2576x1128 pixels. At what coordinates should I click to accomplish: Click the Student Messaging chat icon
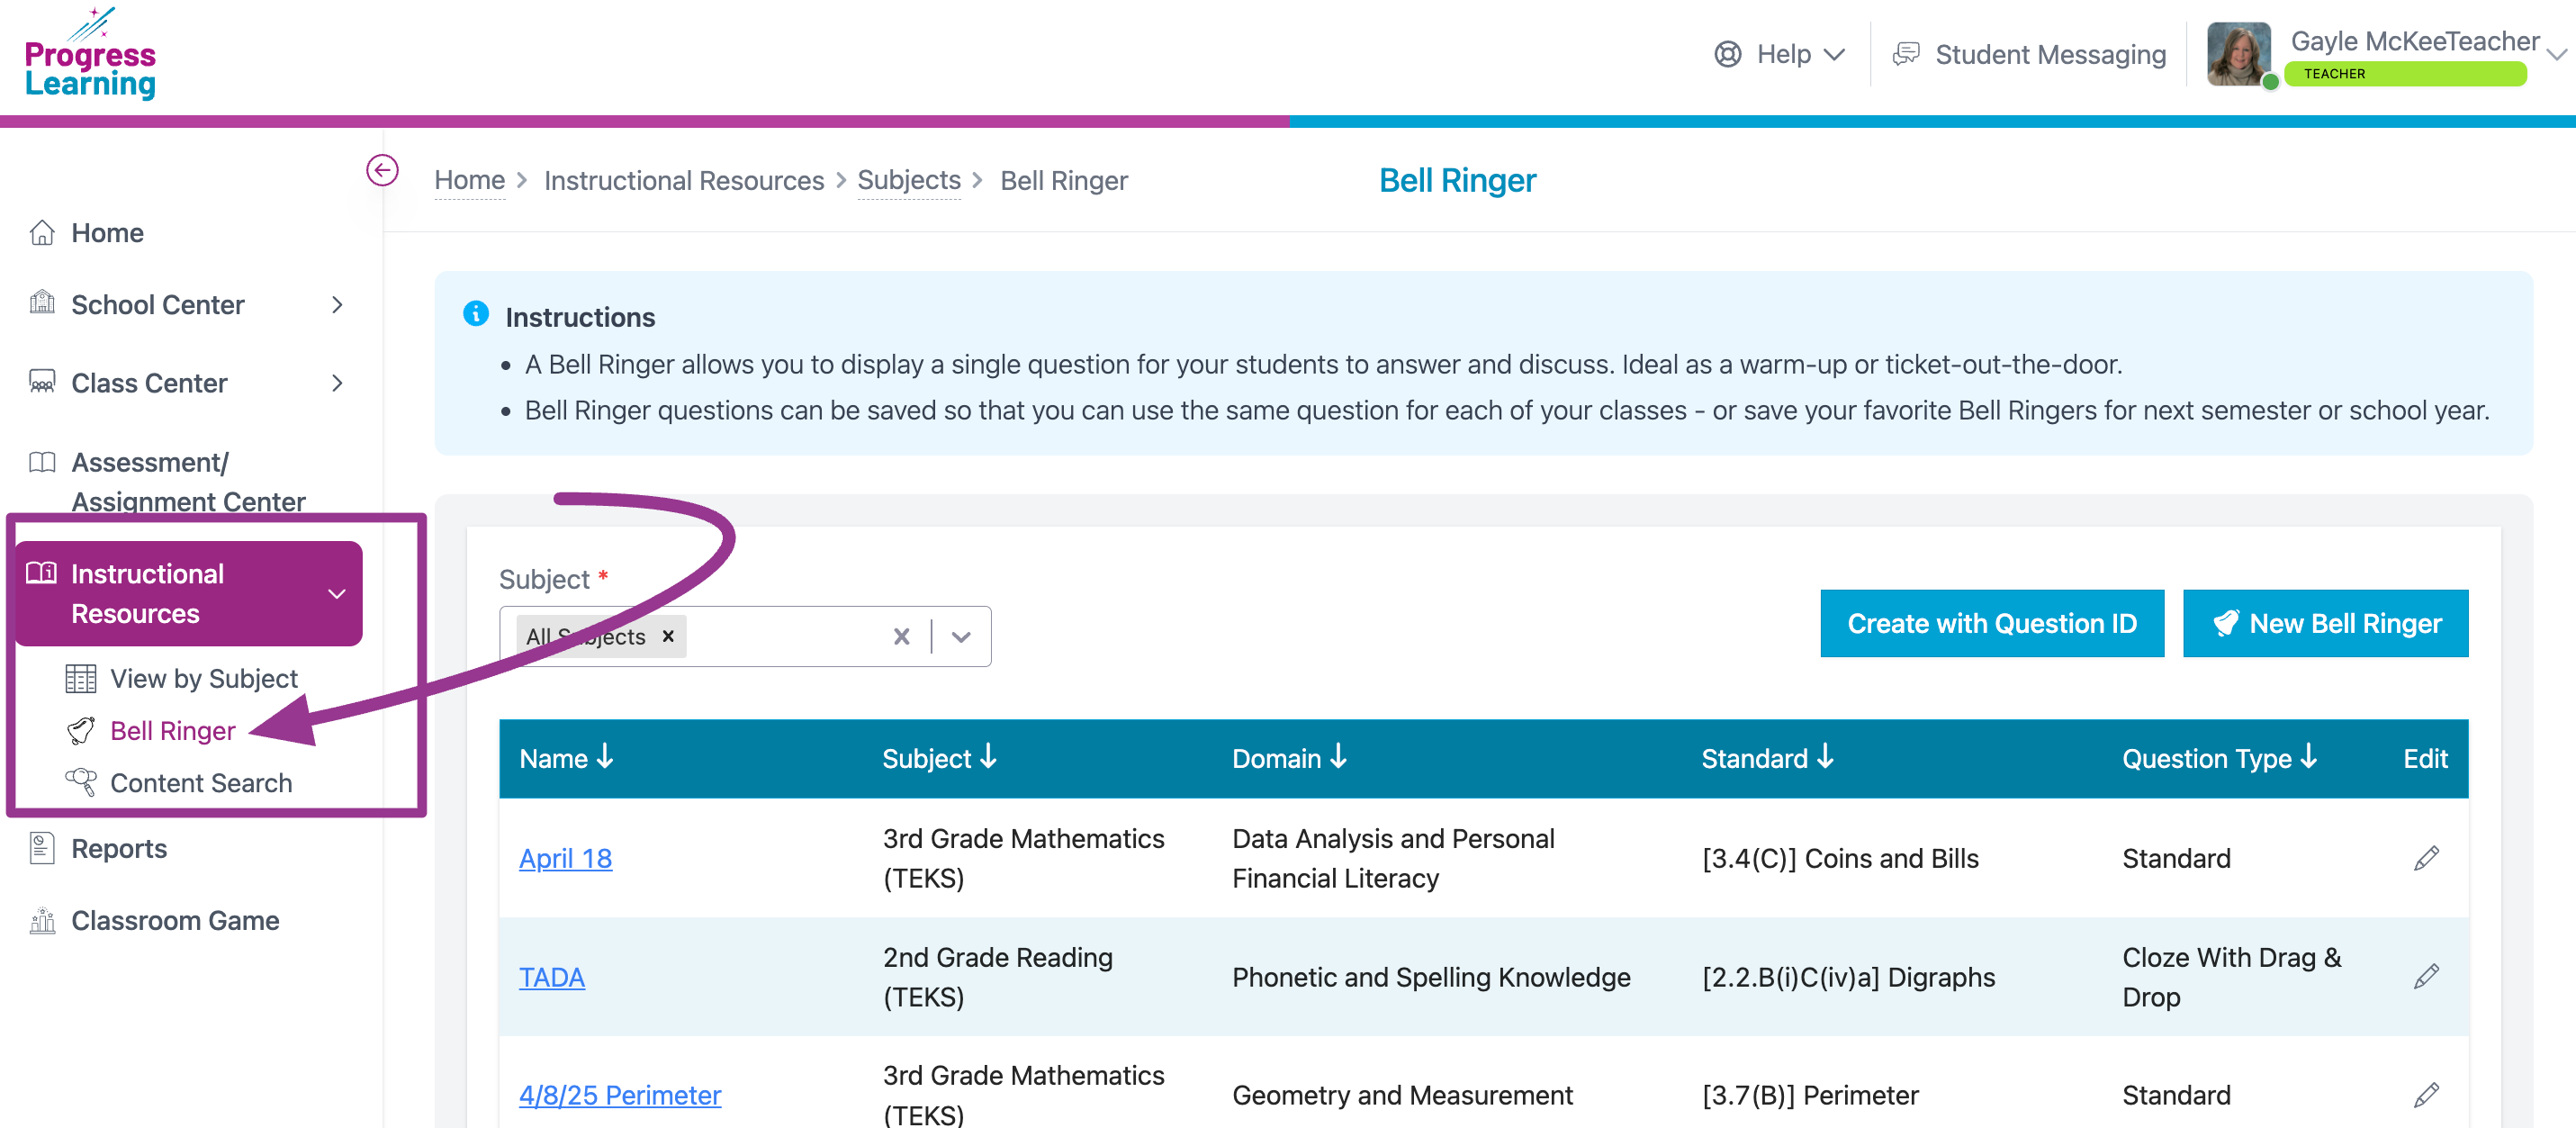click(x=1906, y=54)
